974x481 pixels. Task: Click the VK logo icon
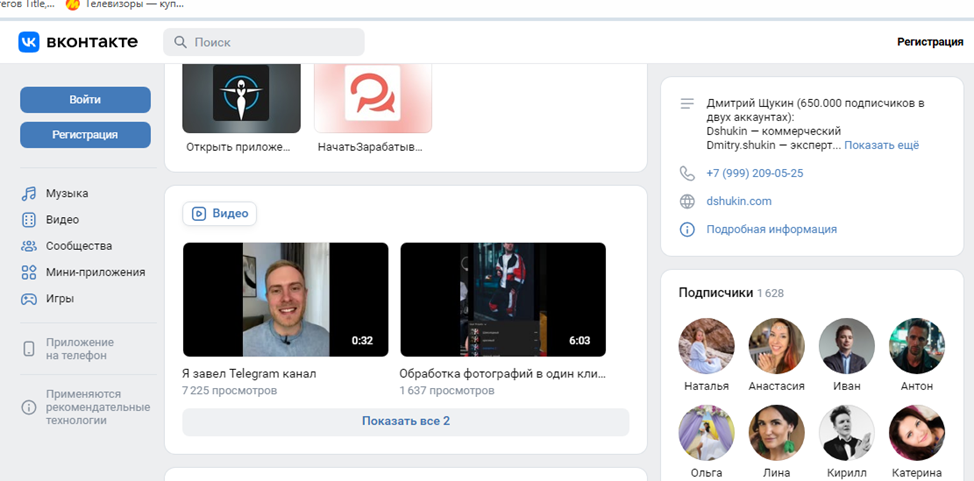pos(29,42)
